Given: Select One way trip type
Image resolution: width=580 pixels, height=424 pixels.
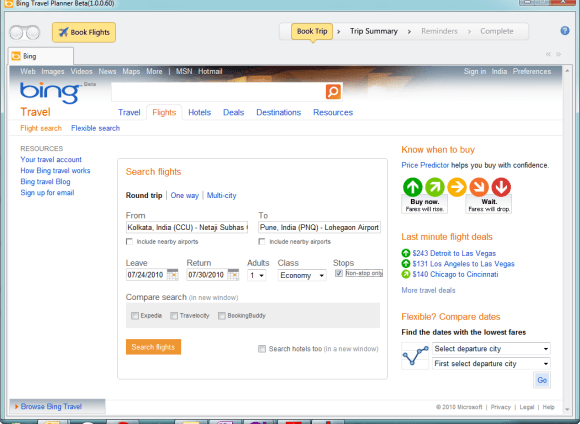Looking at the screenshot, I should (x=185, y=195).
